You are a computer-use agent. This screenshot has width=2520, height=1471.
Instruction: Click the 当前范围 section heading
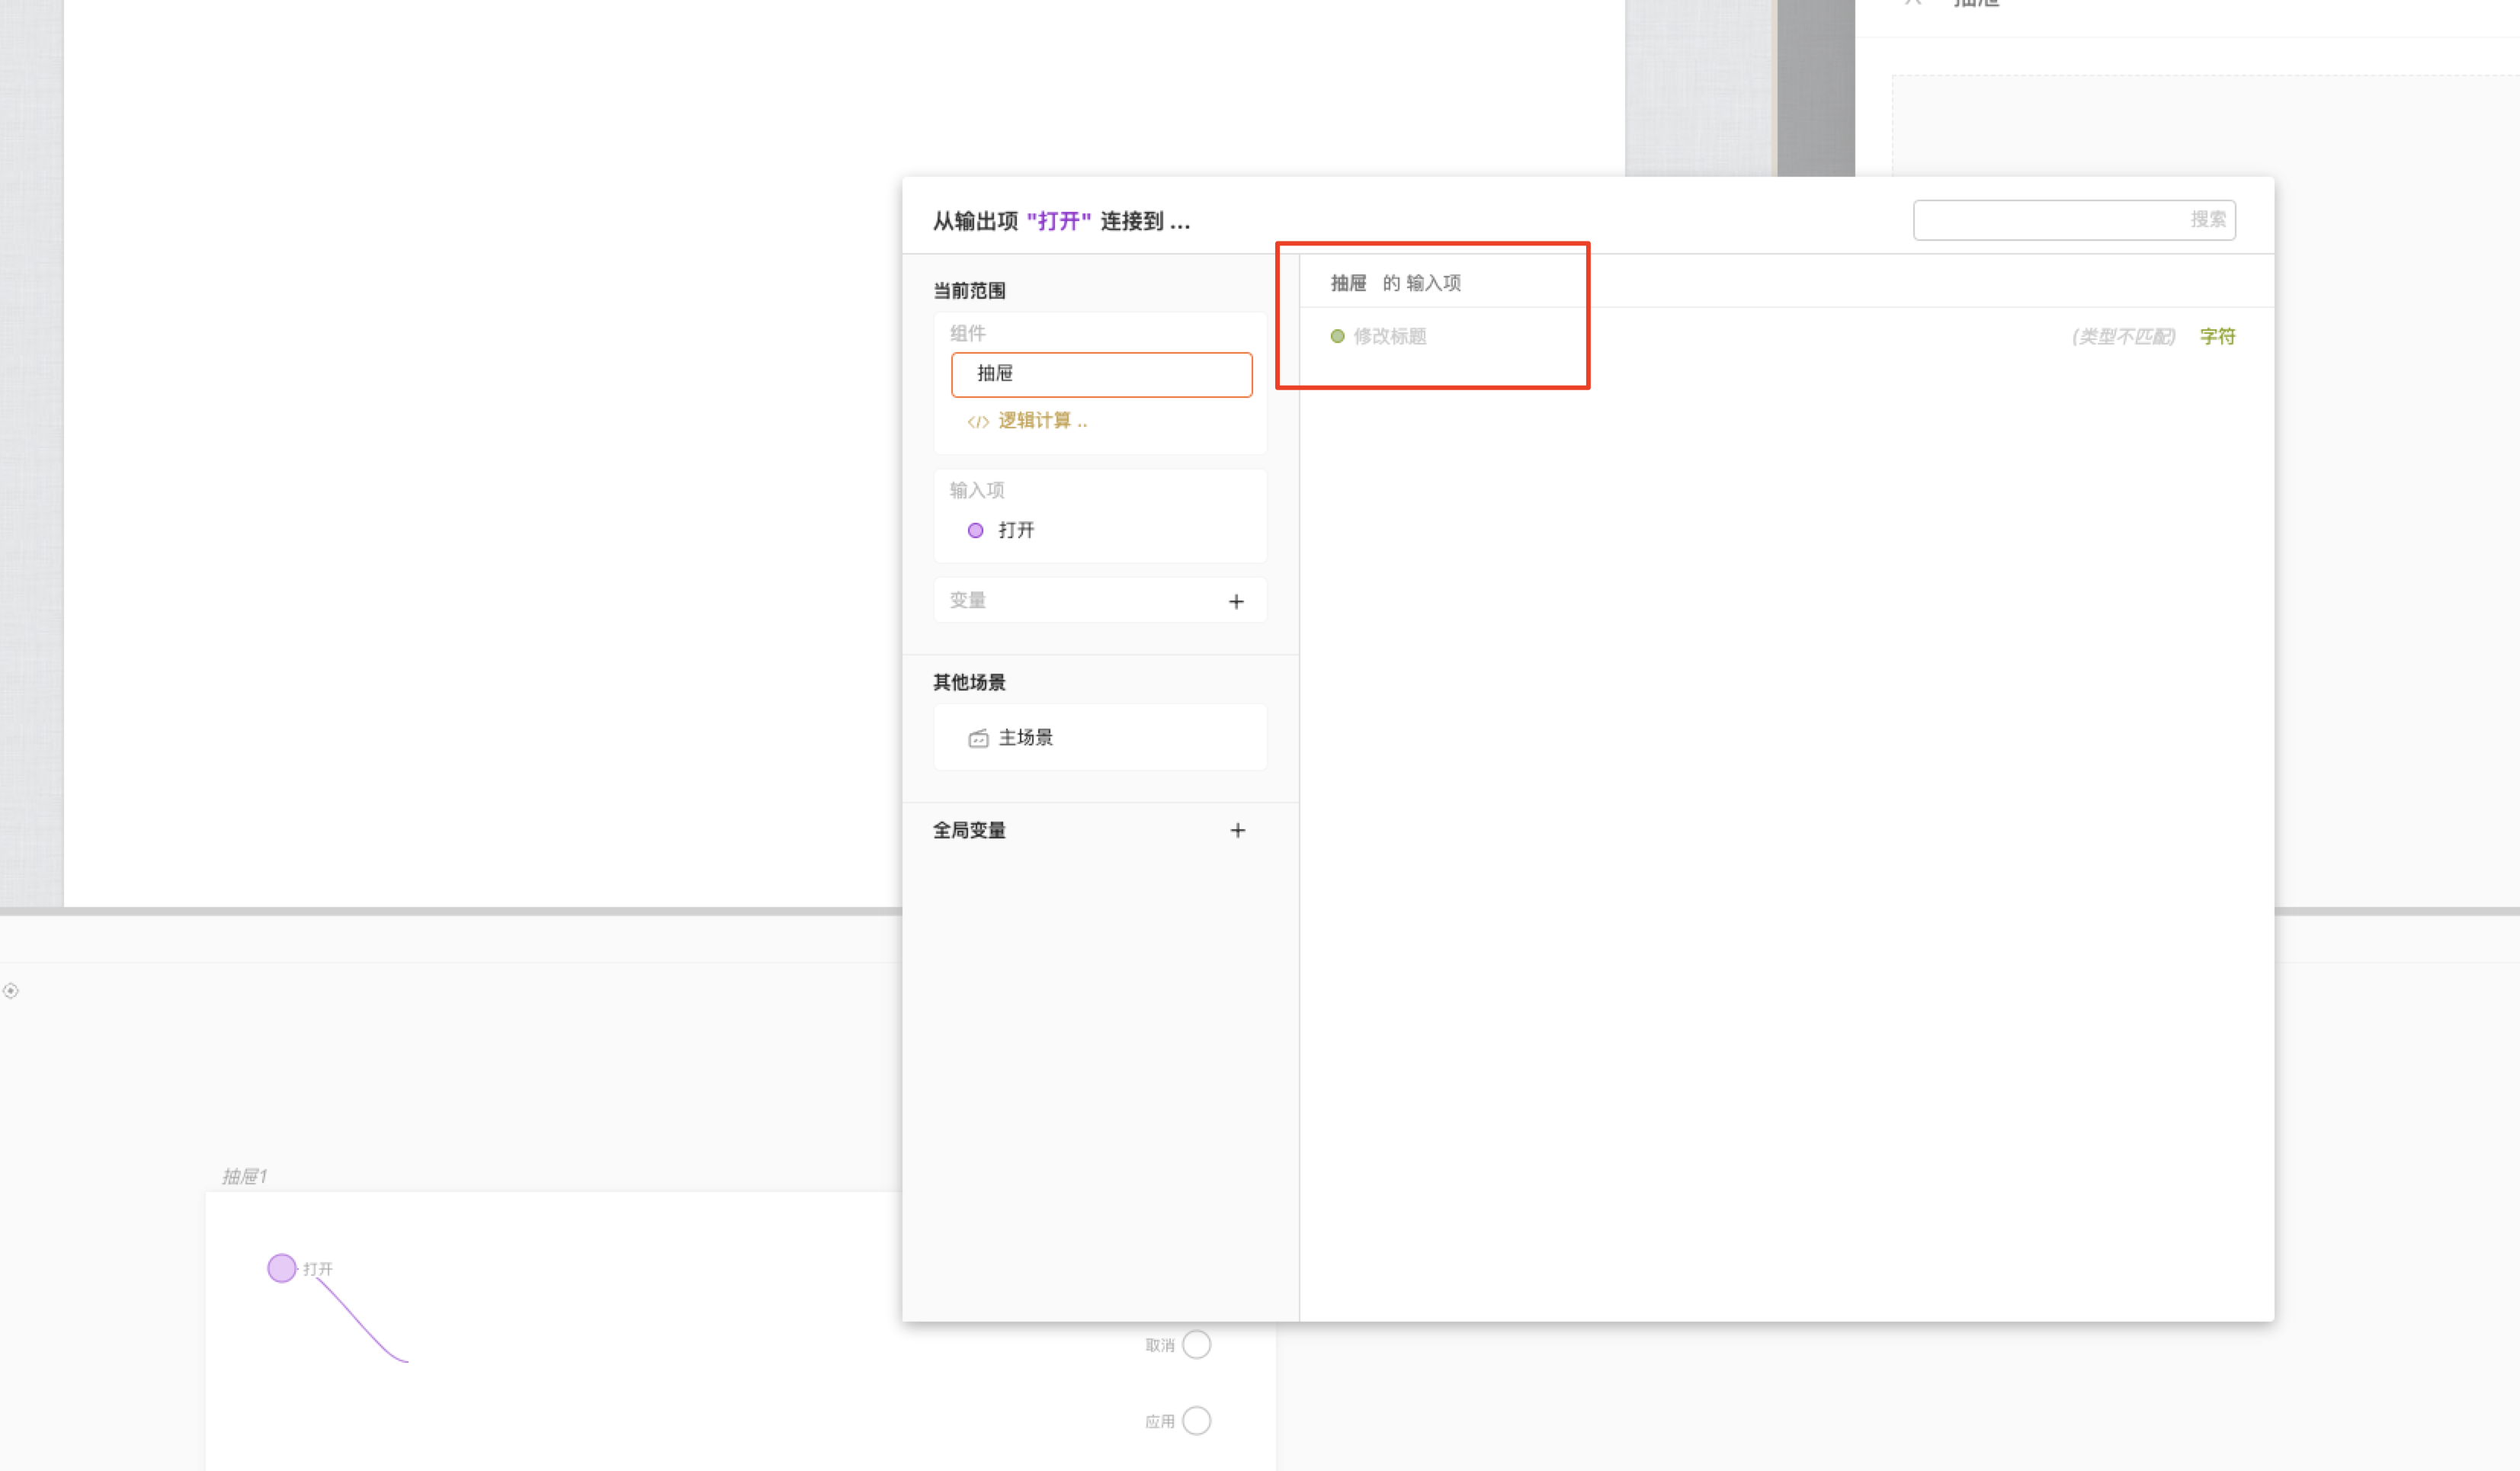(x=969, y=291)
